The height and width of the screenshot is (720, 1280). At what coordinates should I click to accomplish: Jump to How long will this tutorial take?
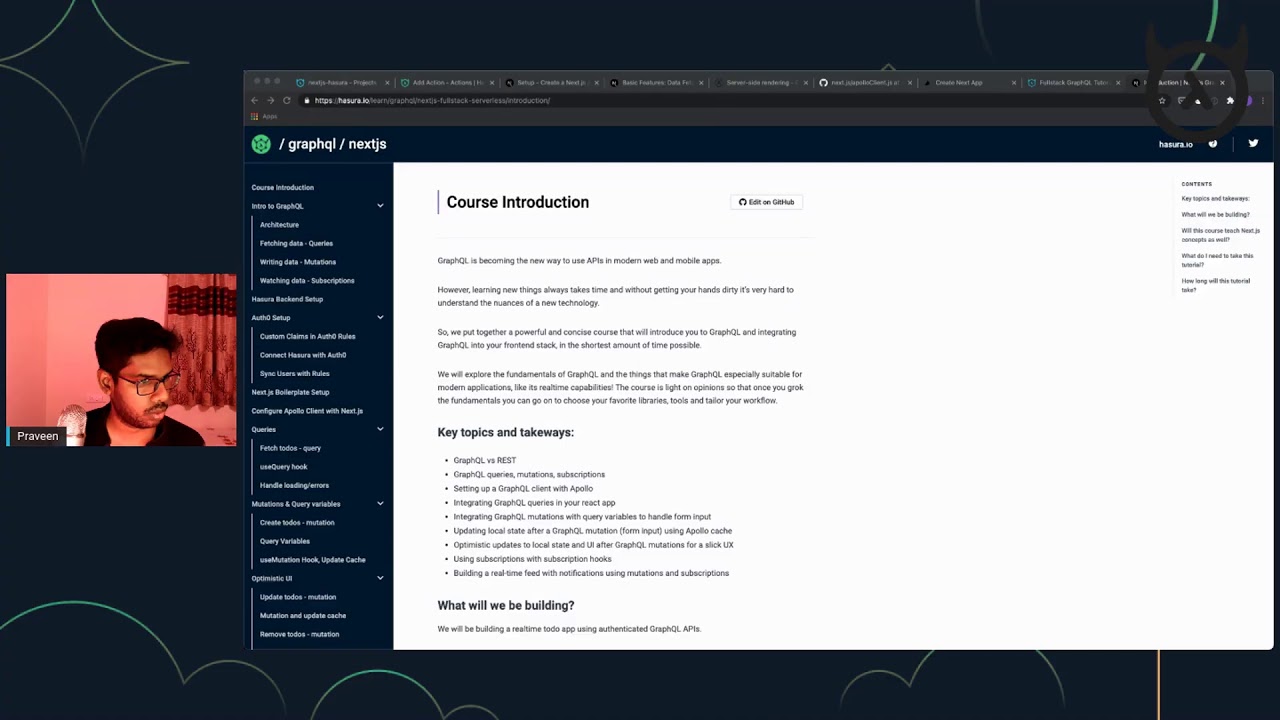1216,285
